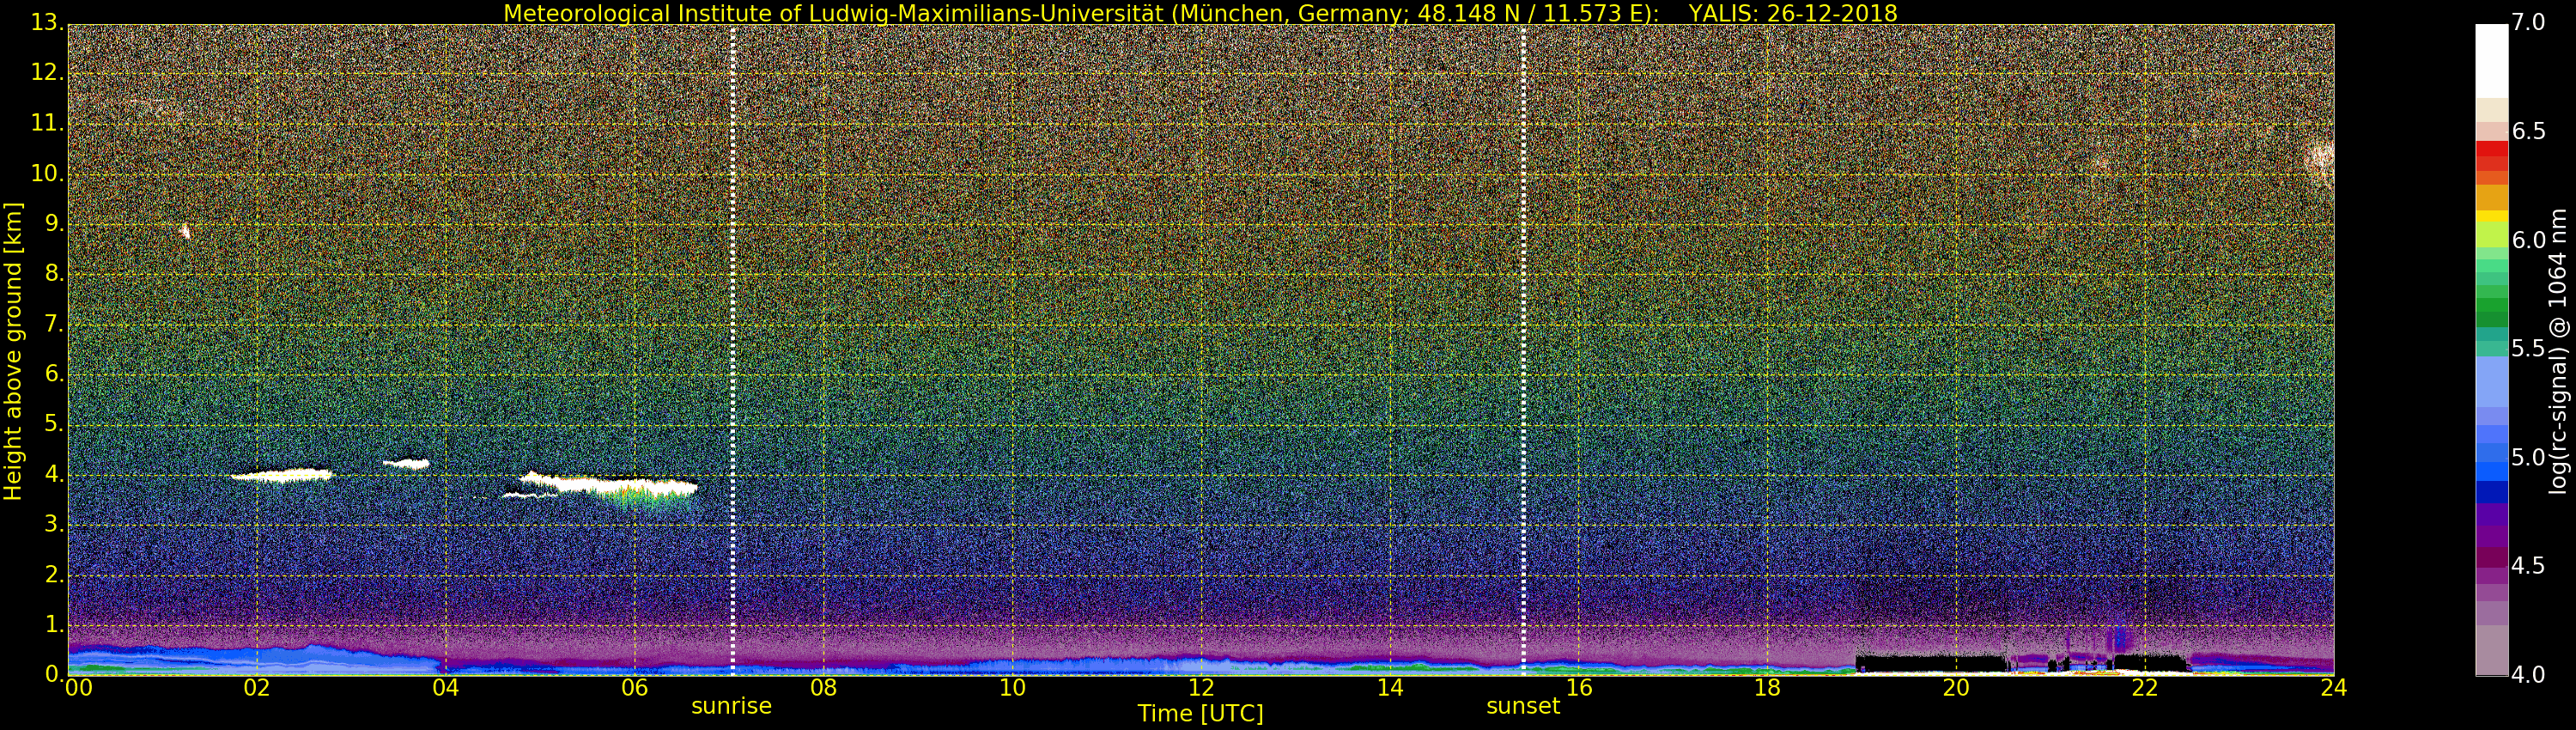Click the "7.0" colorbar tick label
Viewport: 2576px width, 730px height.
(x=2528, y=22)
